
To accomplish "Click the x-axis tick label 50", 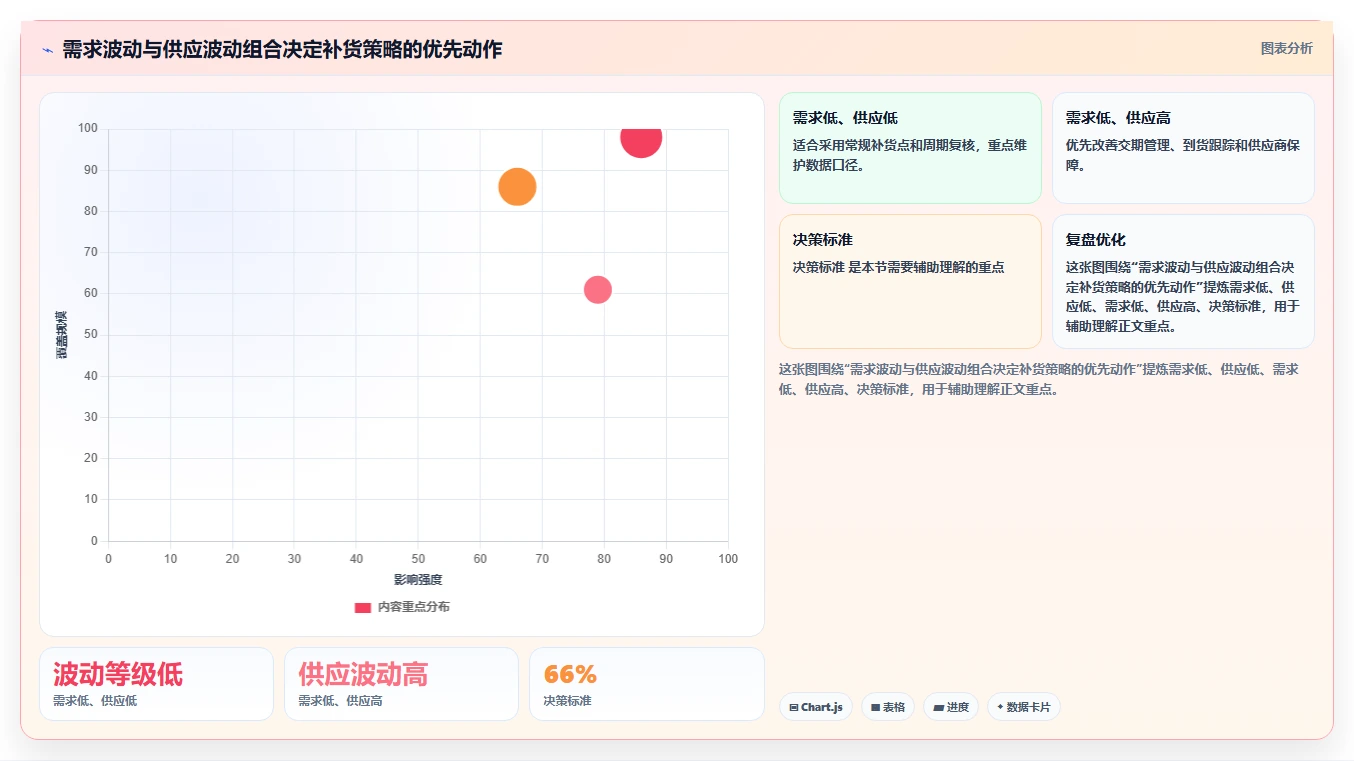I will pyautogui.click(x=418, y=559).
